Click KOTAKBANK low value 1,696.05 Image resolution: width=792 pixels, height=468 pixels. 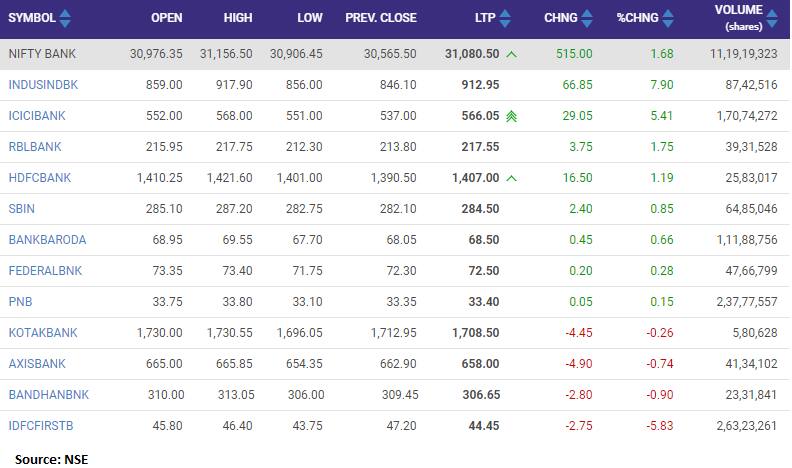[300, 333]
